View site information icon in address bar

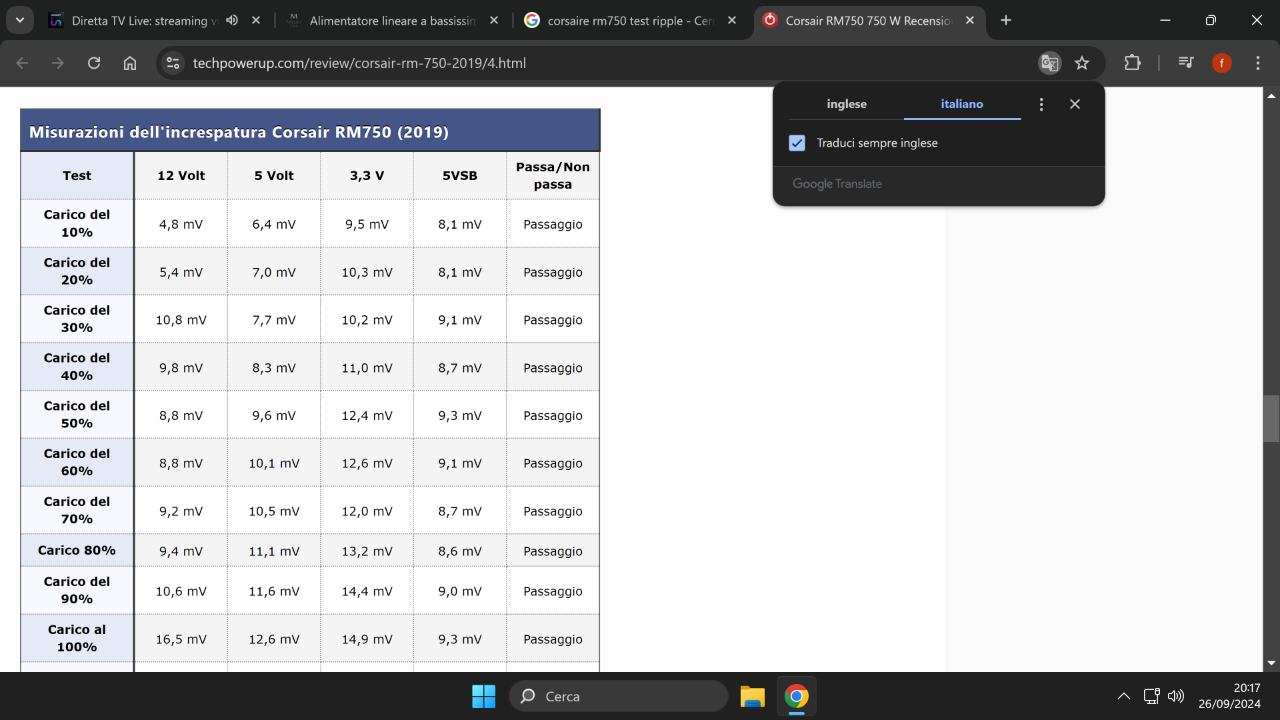173,63
